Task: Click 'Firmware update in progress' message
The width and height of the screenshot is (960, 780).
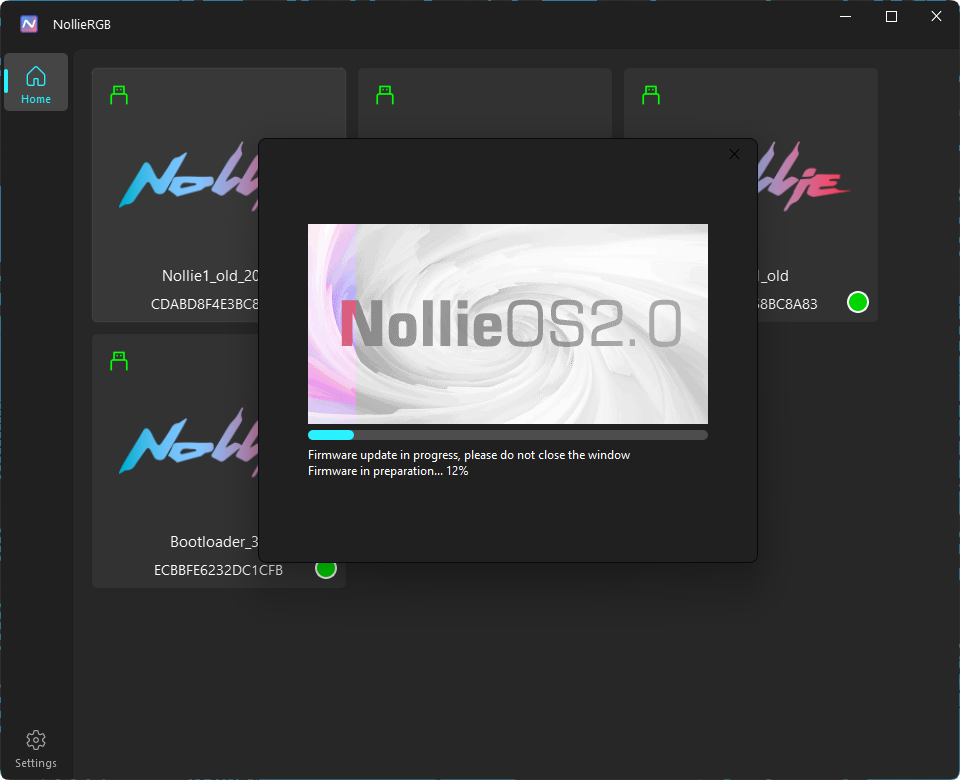Action: coord(469,455)
